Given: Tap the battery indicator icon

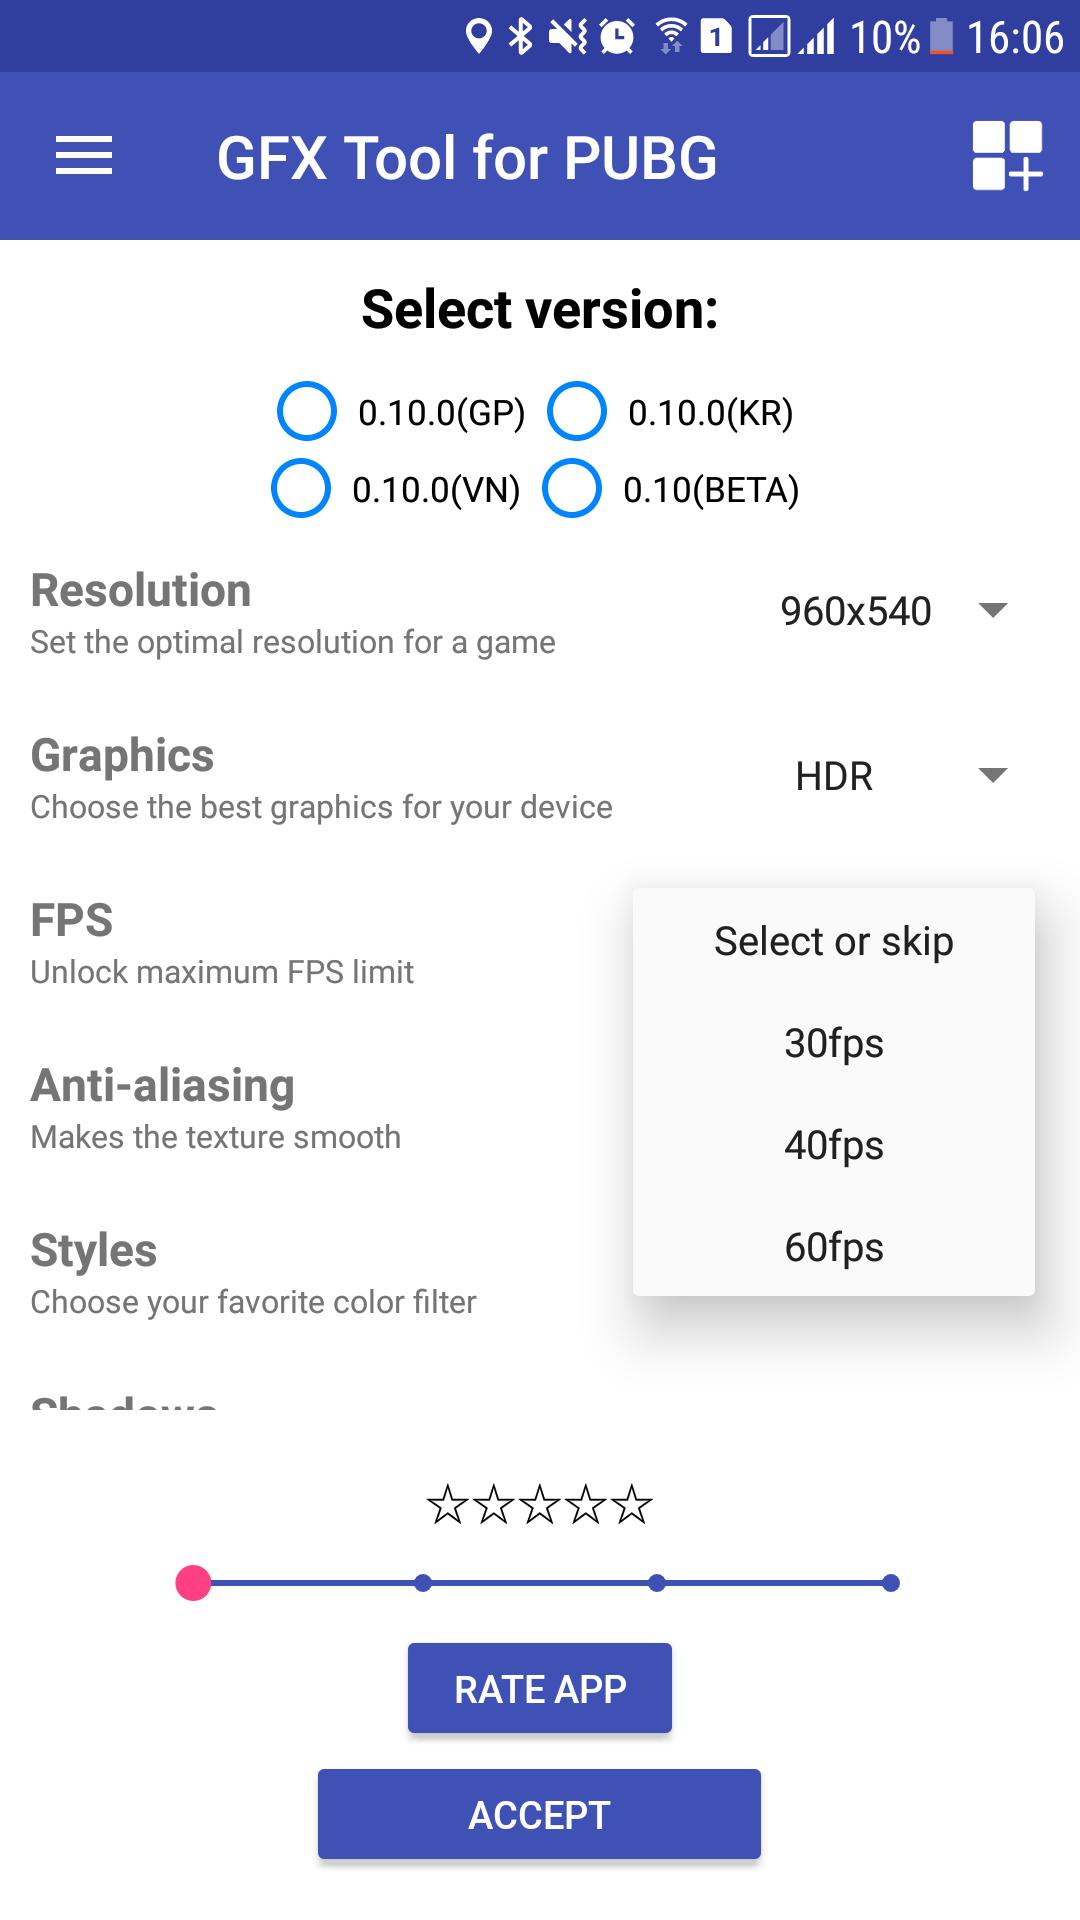Looking at the screenshot, I should [x=941, y=37].
